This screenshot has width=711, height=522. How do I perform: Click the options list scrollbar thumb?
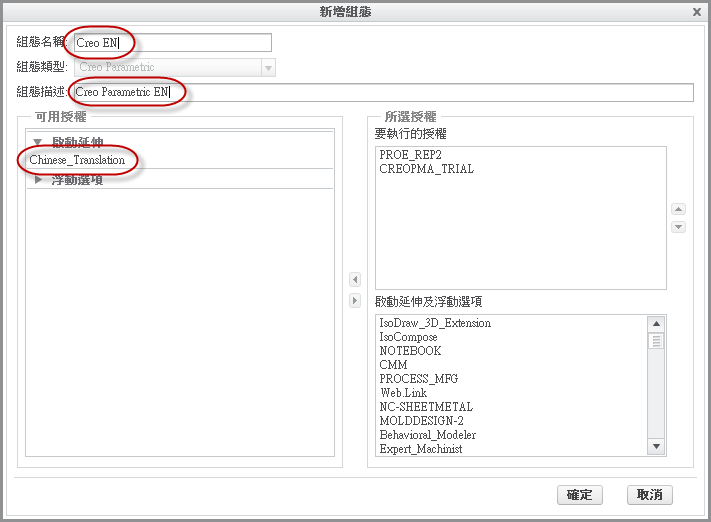656,341
